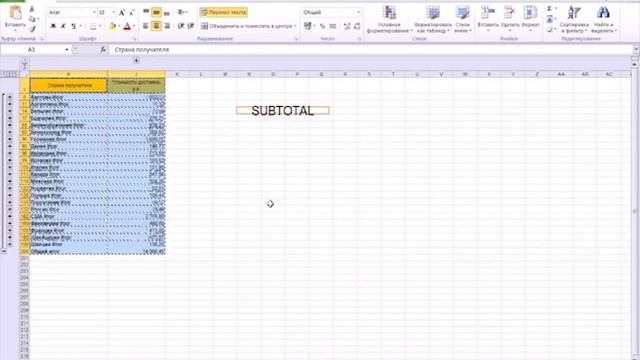640x360 pixels.
Task: Open the Format (Формат) cells menu
Action: click(x=530, y=18)
